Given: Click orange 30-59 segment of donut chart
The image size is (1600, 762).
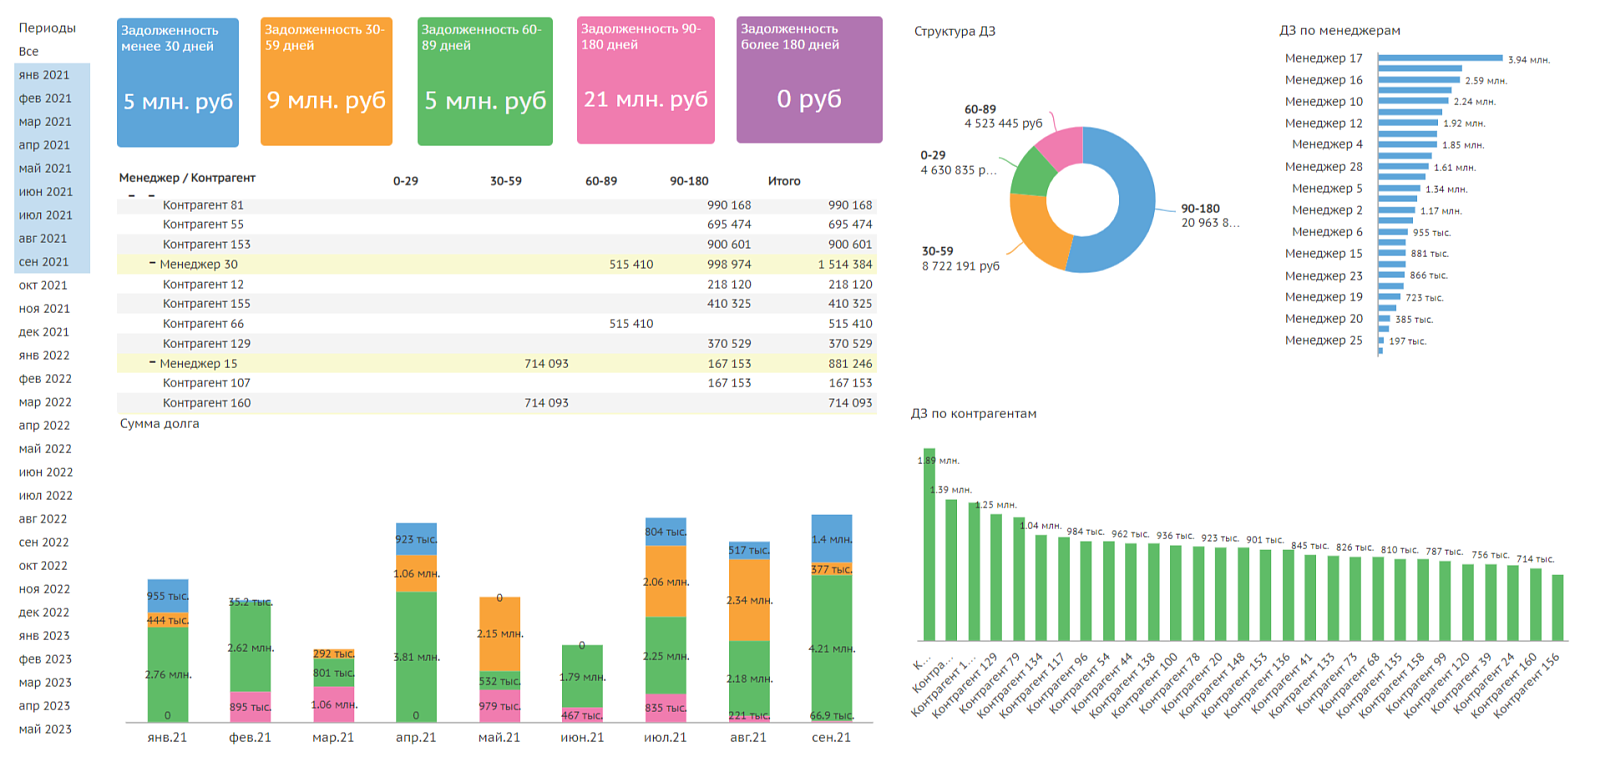Looking at the screenshot, I should point(1036,232).
